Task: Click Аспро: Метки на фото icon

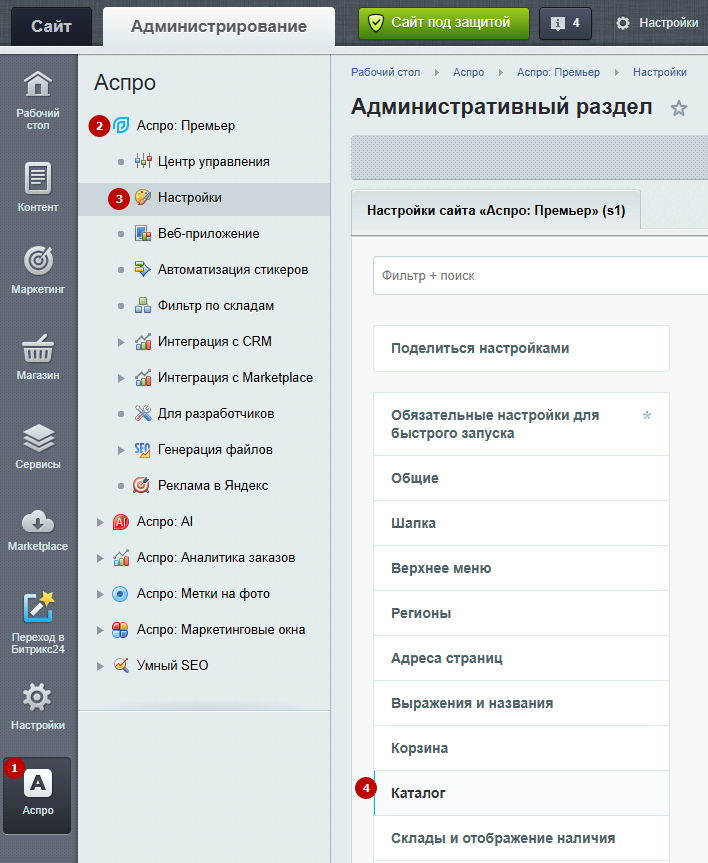Action: pyautogui.click(x=120, y=594)
